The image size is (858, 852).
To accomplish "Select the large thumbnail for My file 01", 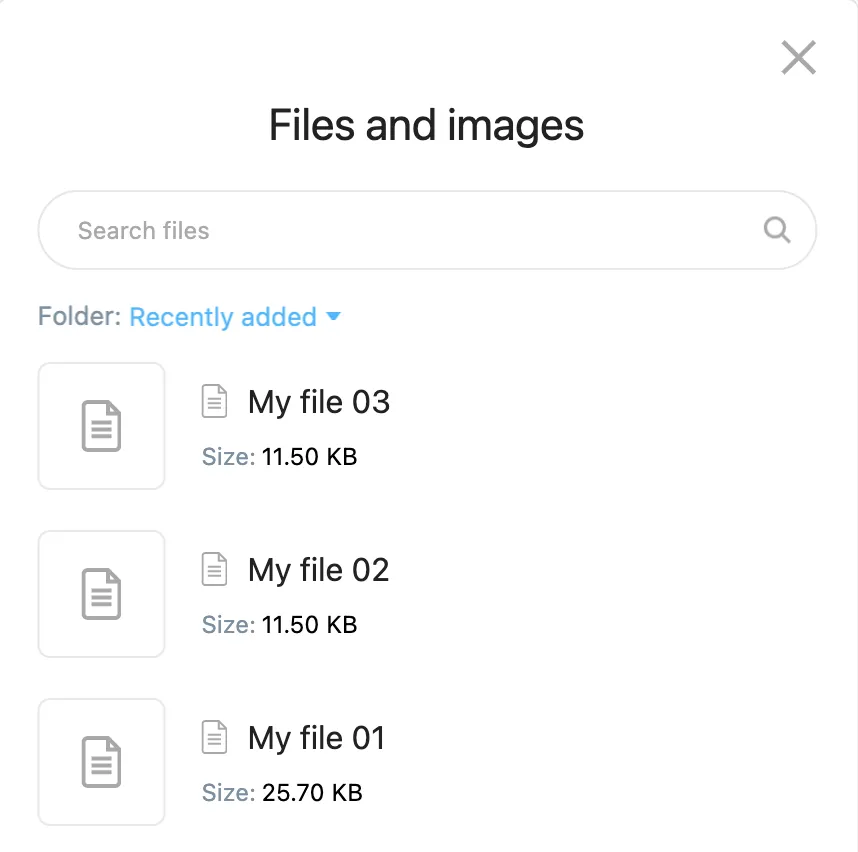I will [101, 762].
